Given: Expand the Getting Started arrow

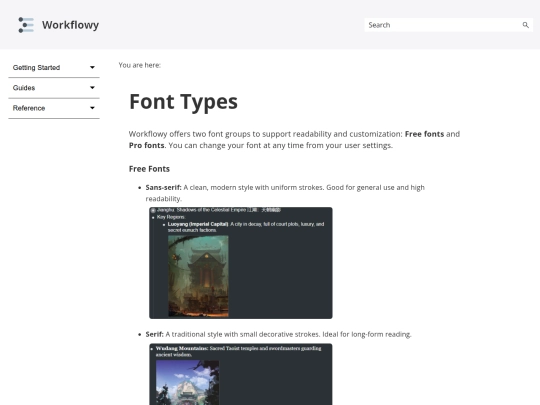Looking at the screenshot, I should 92,68.
